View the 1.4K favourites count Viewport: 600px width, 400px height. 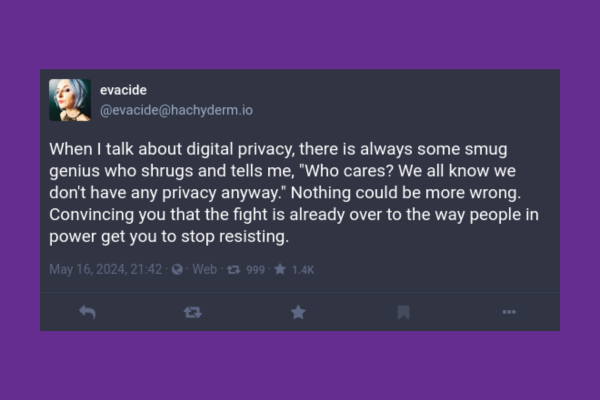point(303,269)
